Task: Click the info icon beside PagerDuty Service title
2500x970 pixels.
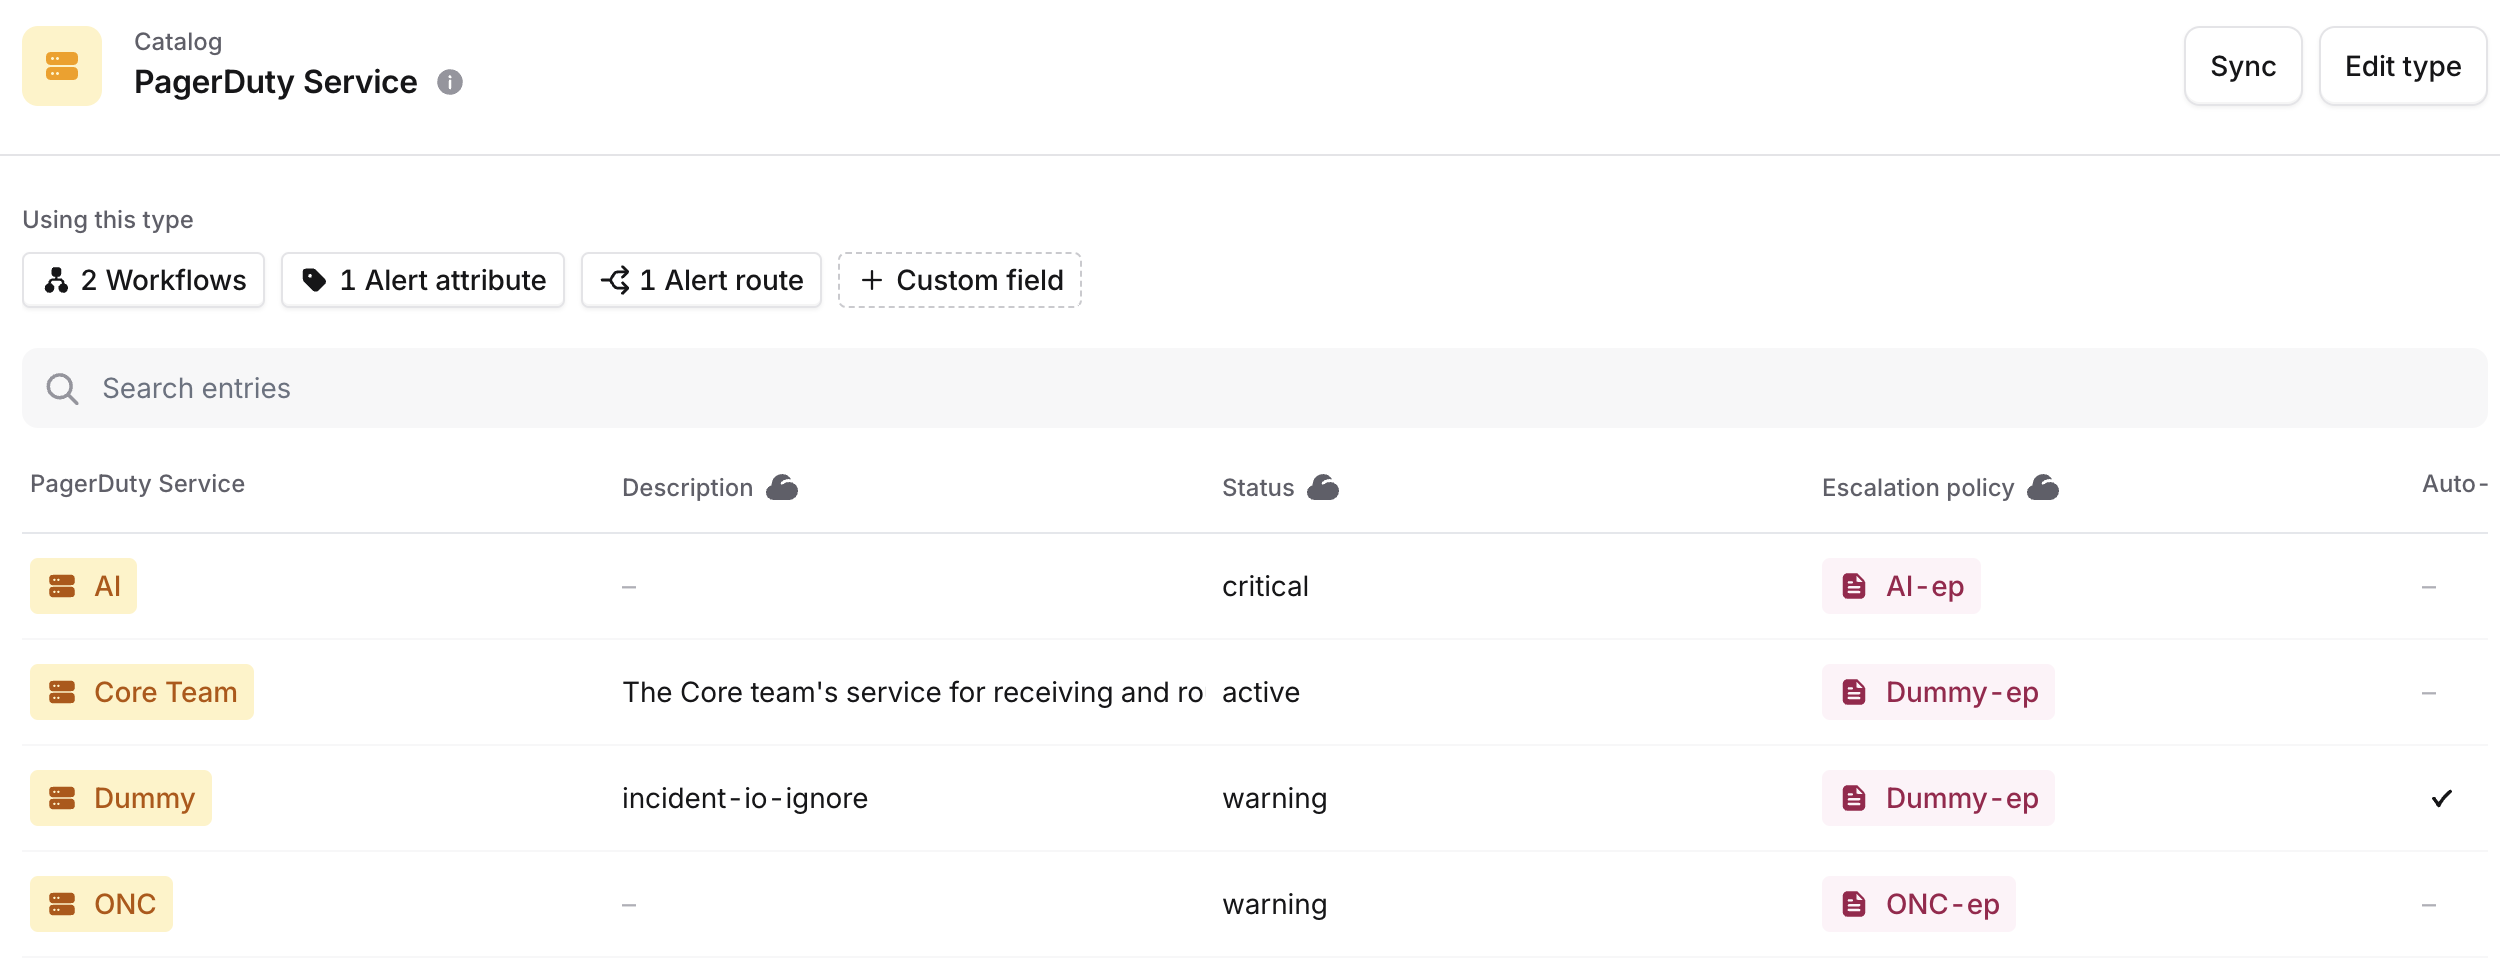Action: tap(450, 82)
